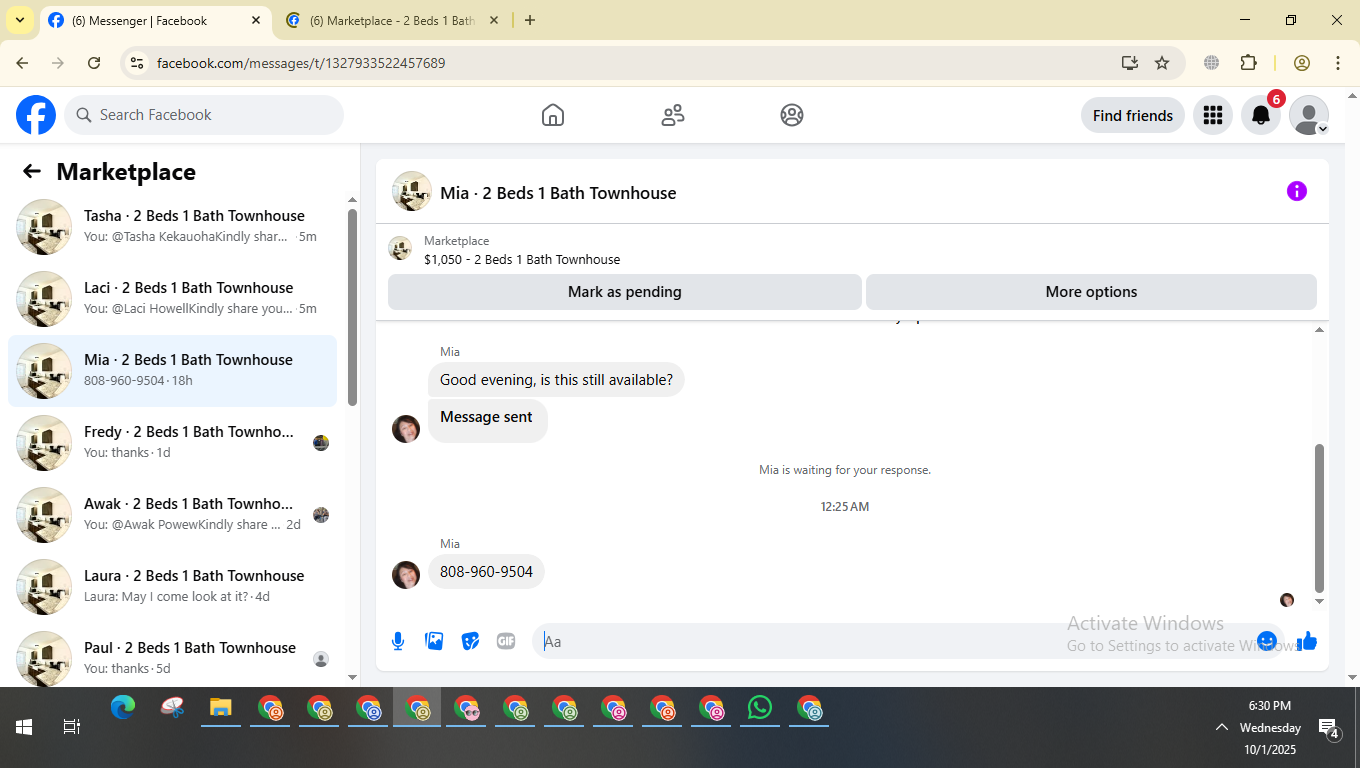Open the emoji picker in message box
This screenshot has height=768, width=1360.
pyautogui.click(x=1267, y=641)
